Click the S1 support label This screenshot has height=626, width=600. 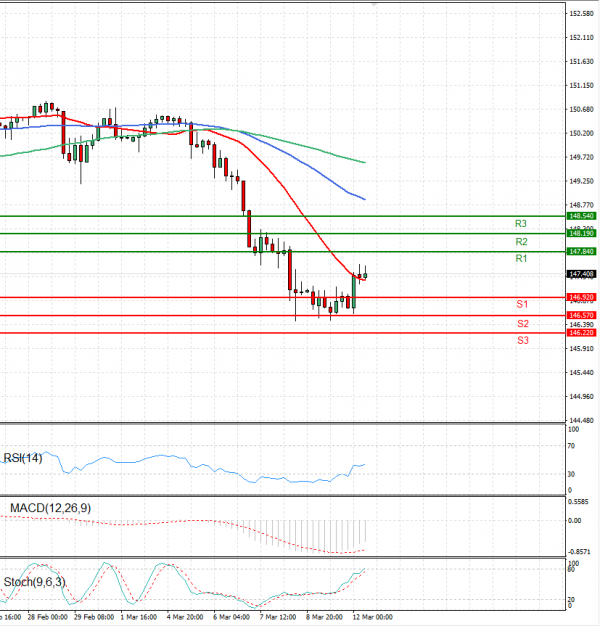pos(522,304)
